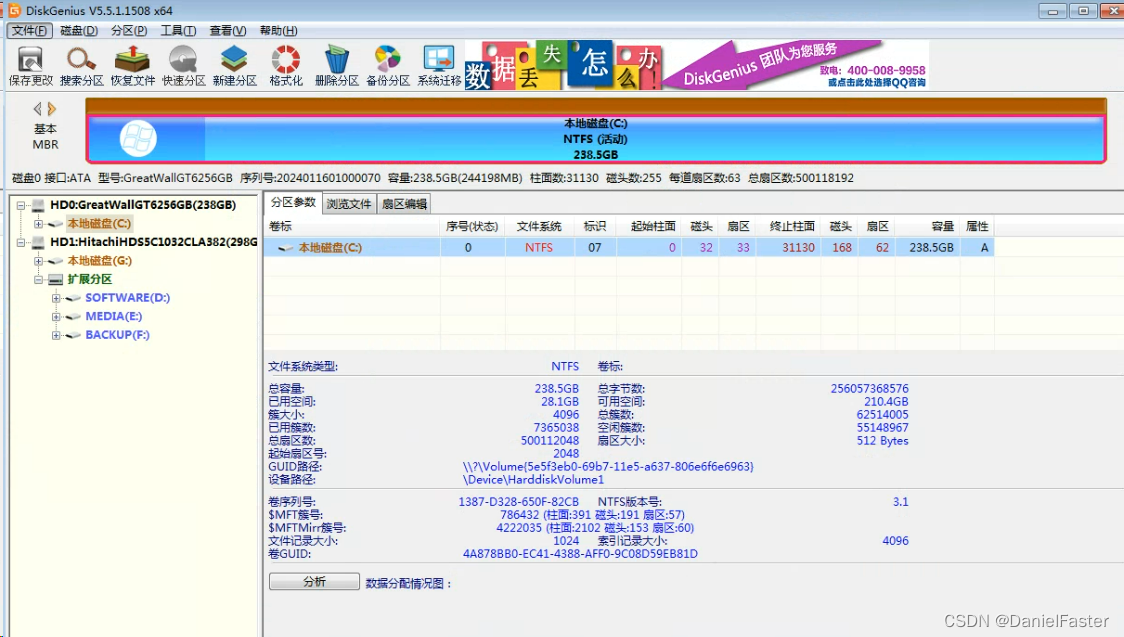The height and width of the screenshot is (637, 1124).
Task: Collapse the 扩展分区 tree node
Action: click(39, 279)
